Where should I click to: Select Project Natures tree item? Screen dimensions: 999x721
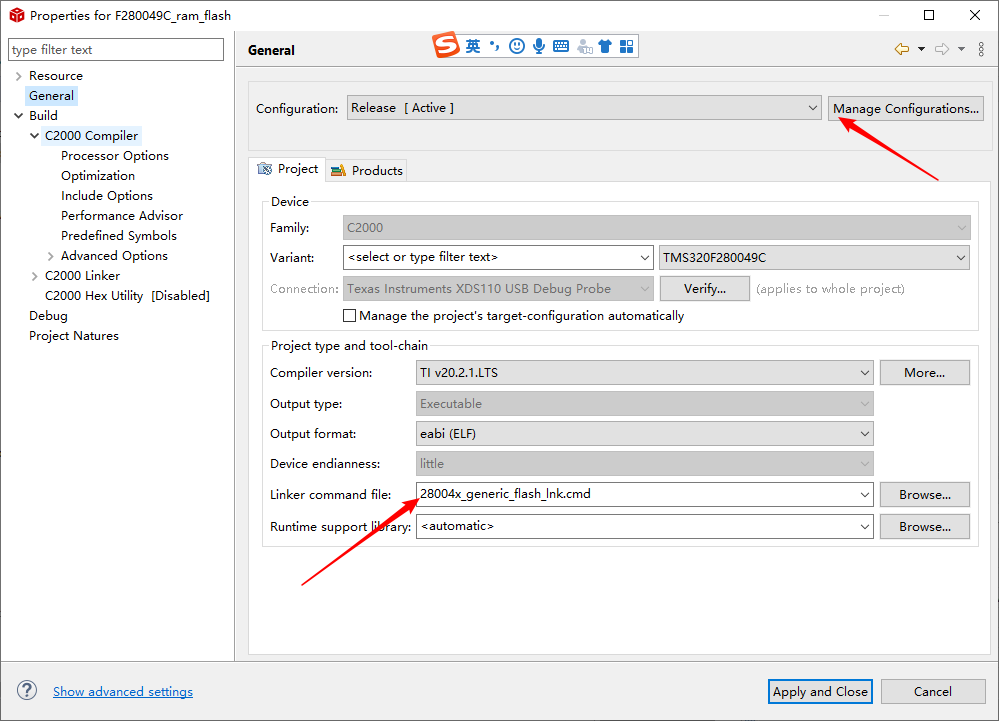(74, 336)
